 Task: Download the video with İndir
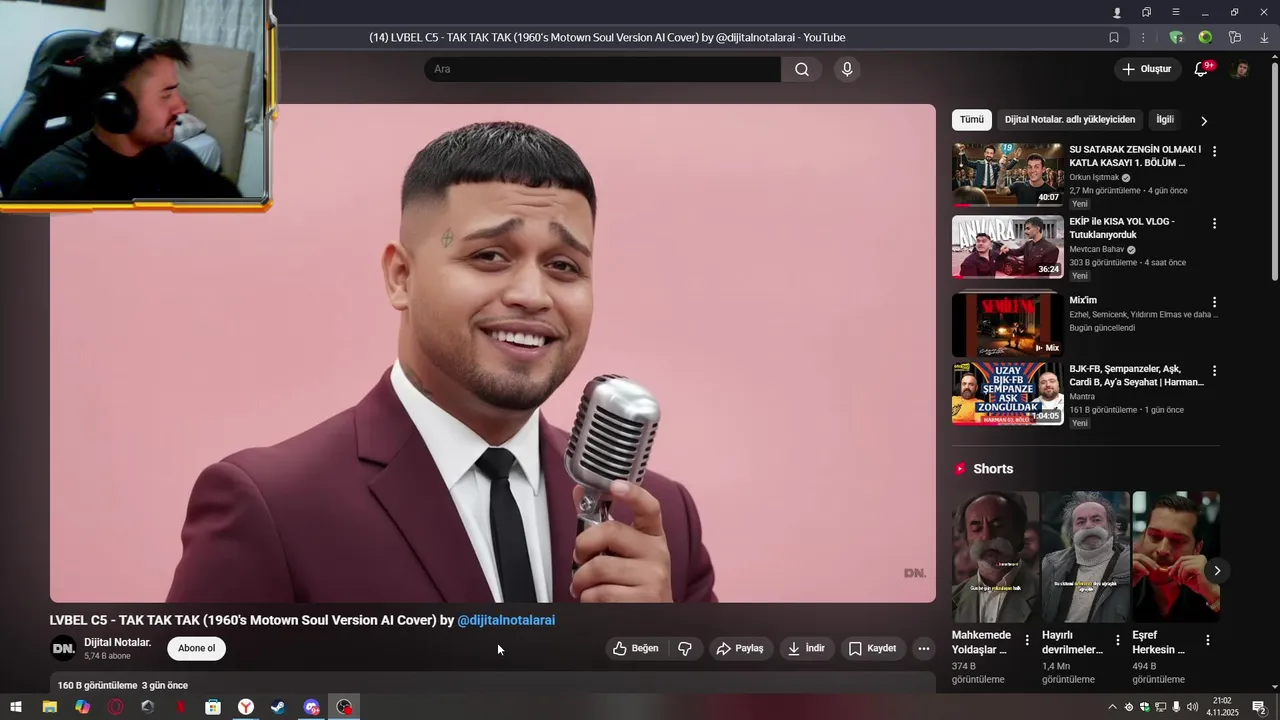[x=806, y=648]
